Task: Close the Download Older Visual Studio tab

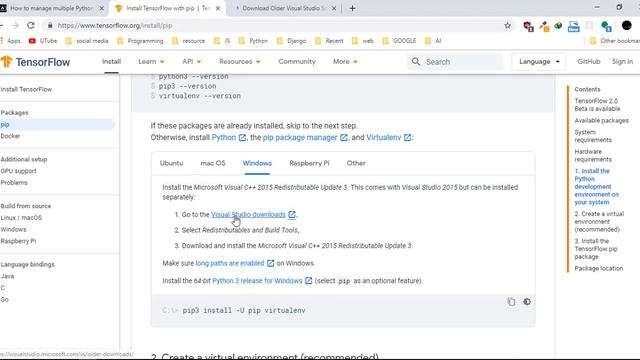Action: point(333,8)
